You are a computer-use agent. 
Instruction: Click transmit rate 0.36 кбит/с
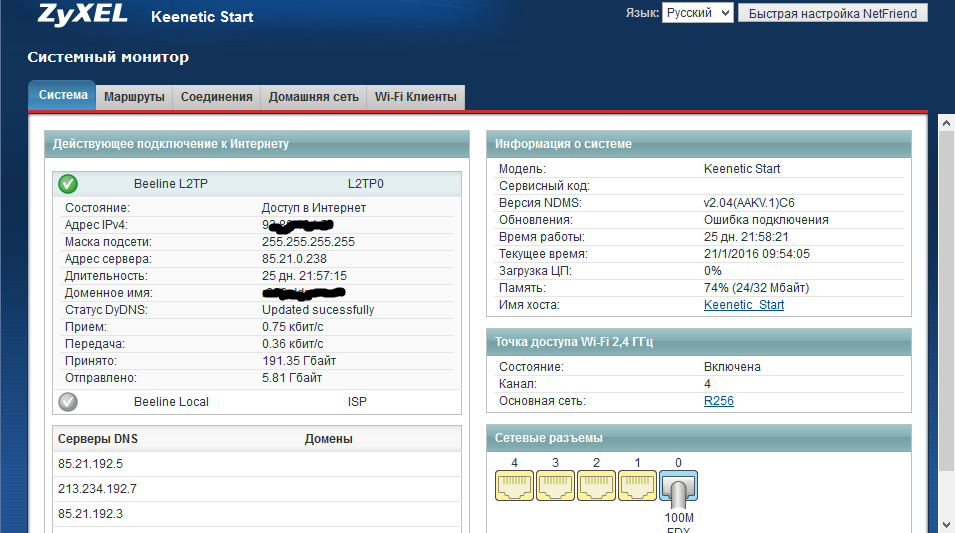click(292, 344)
